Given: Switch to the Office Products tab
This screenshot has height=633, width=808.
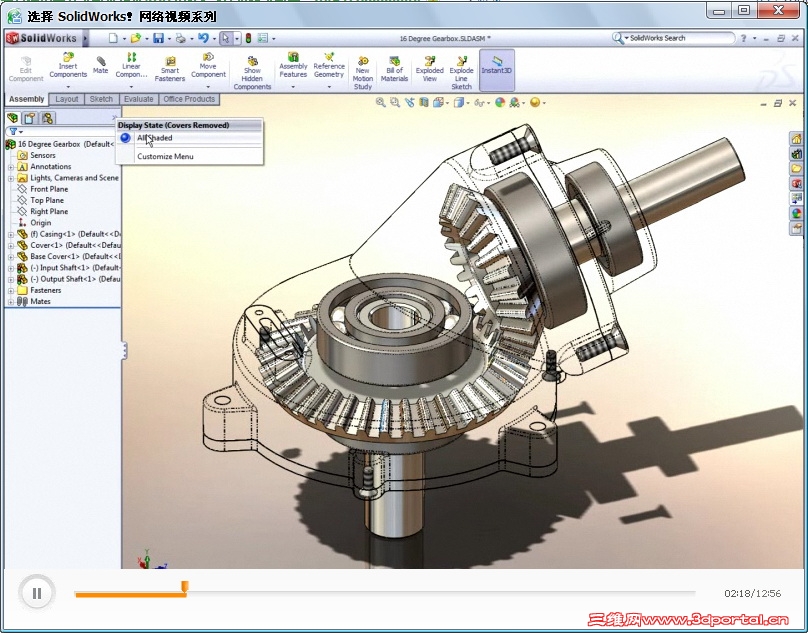Looking at the screenshot, I should [189, 99].
